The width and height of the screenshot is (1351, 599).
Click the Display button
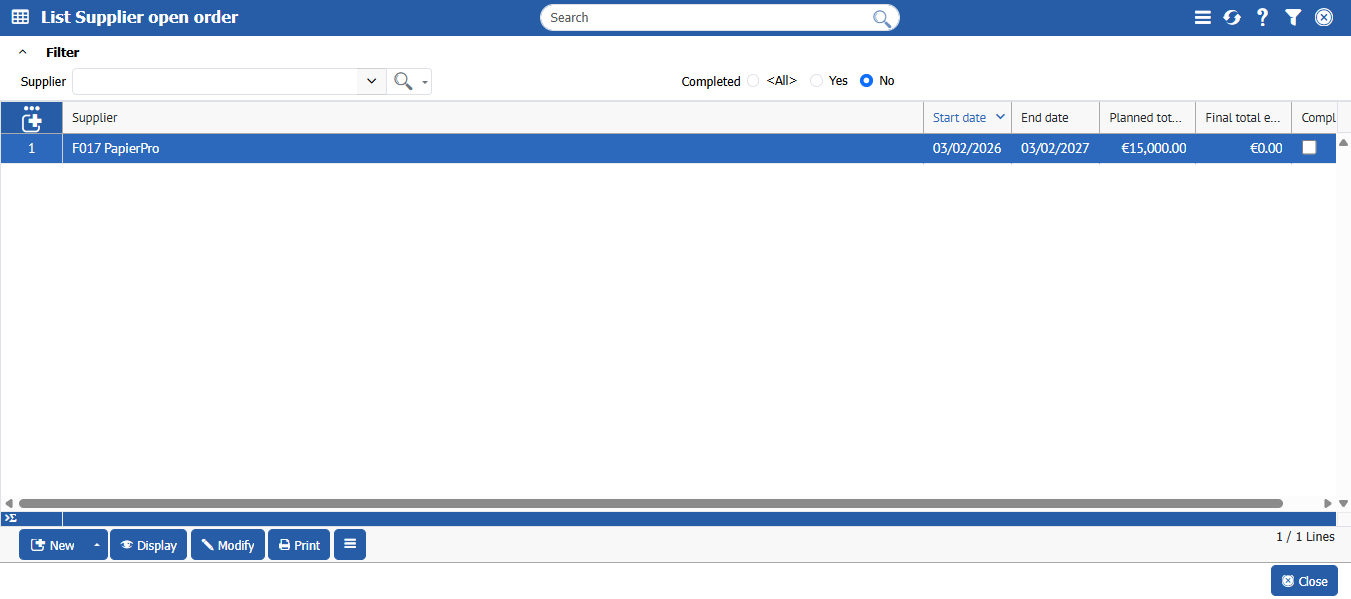click(x=148, y=545)
